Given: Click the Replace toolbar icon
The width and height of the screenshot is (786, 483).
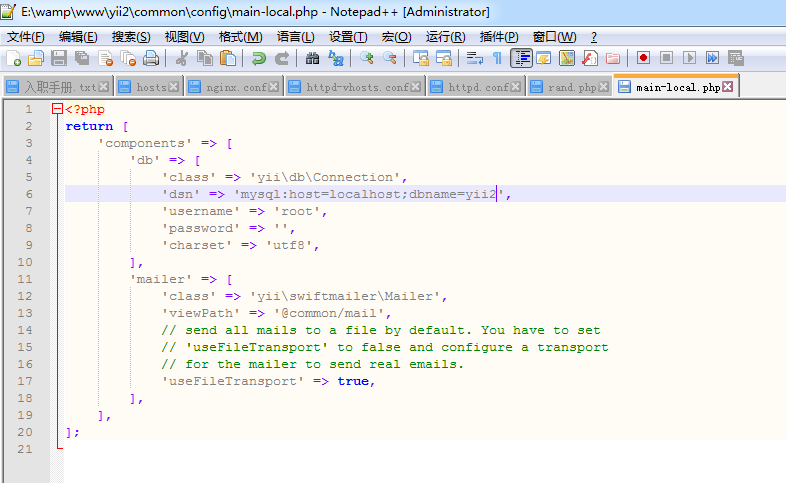Looking at the screenshot, I should tap(336, 58).
